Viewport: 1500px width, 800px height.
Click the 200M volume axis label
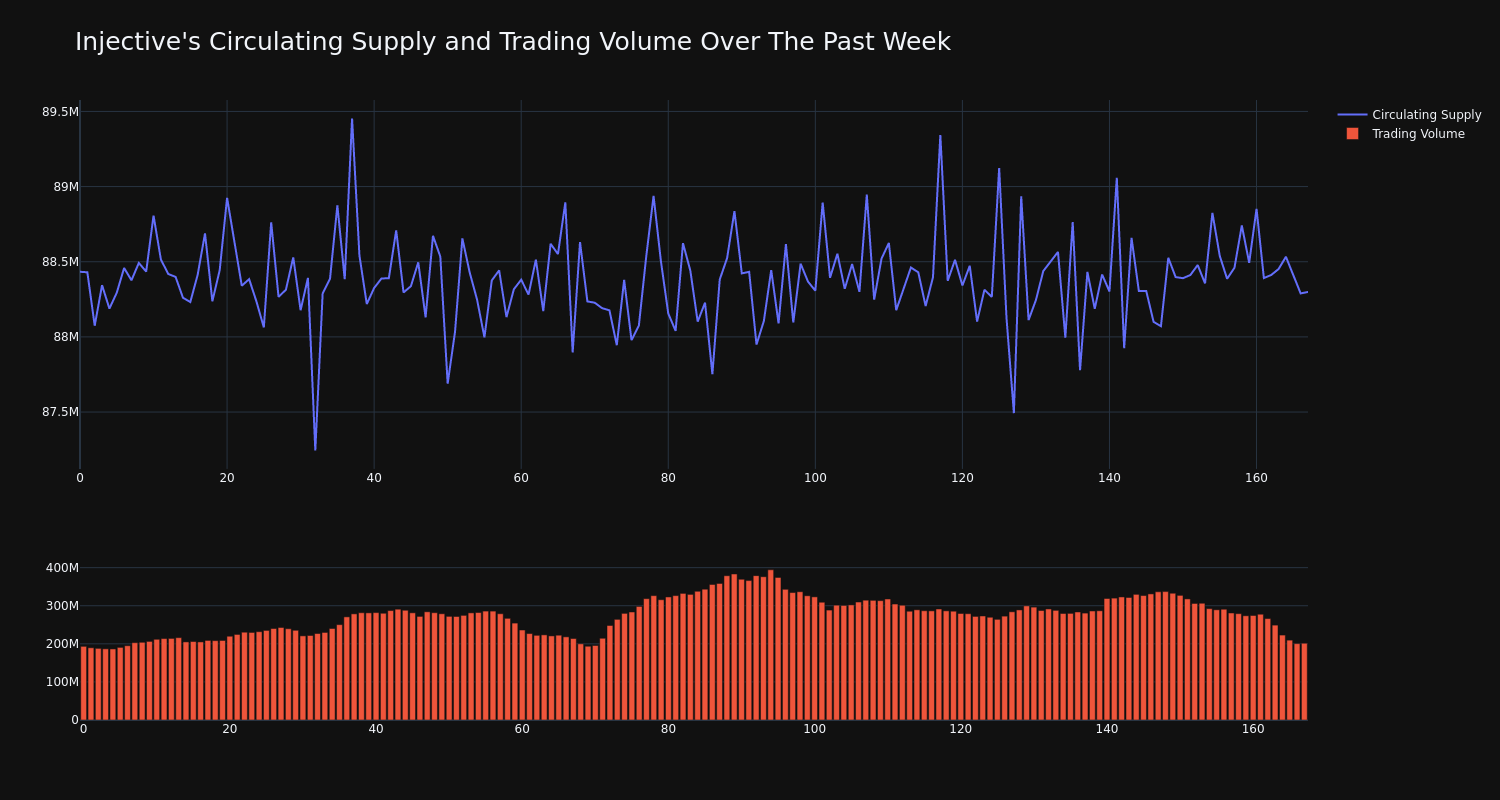click(62, 644)
